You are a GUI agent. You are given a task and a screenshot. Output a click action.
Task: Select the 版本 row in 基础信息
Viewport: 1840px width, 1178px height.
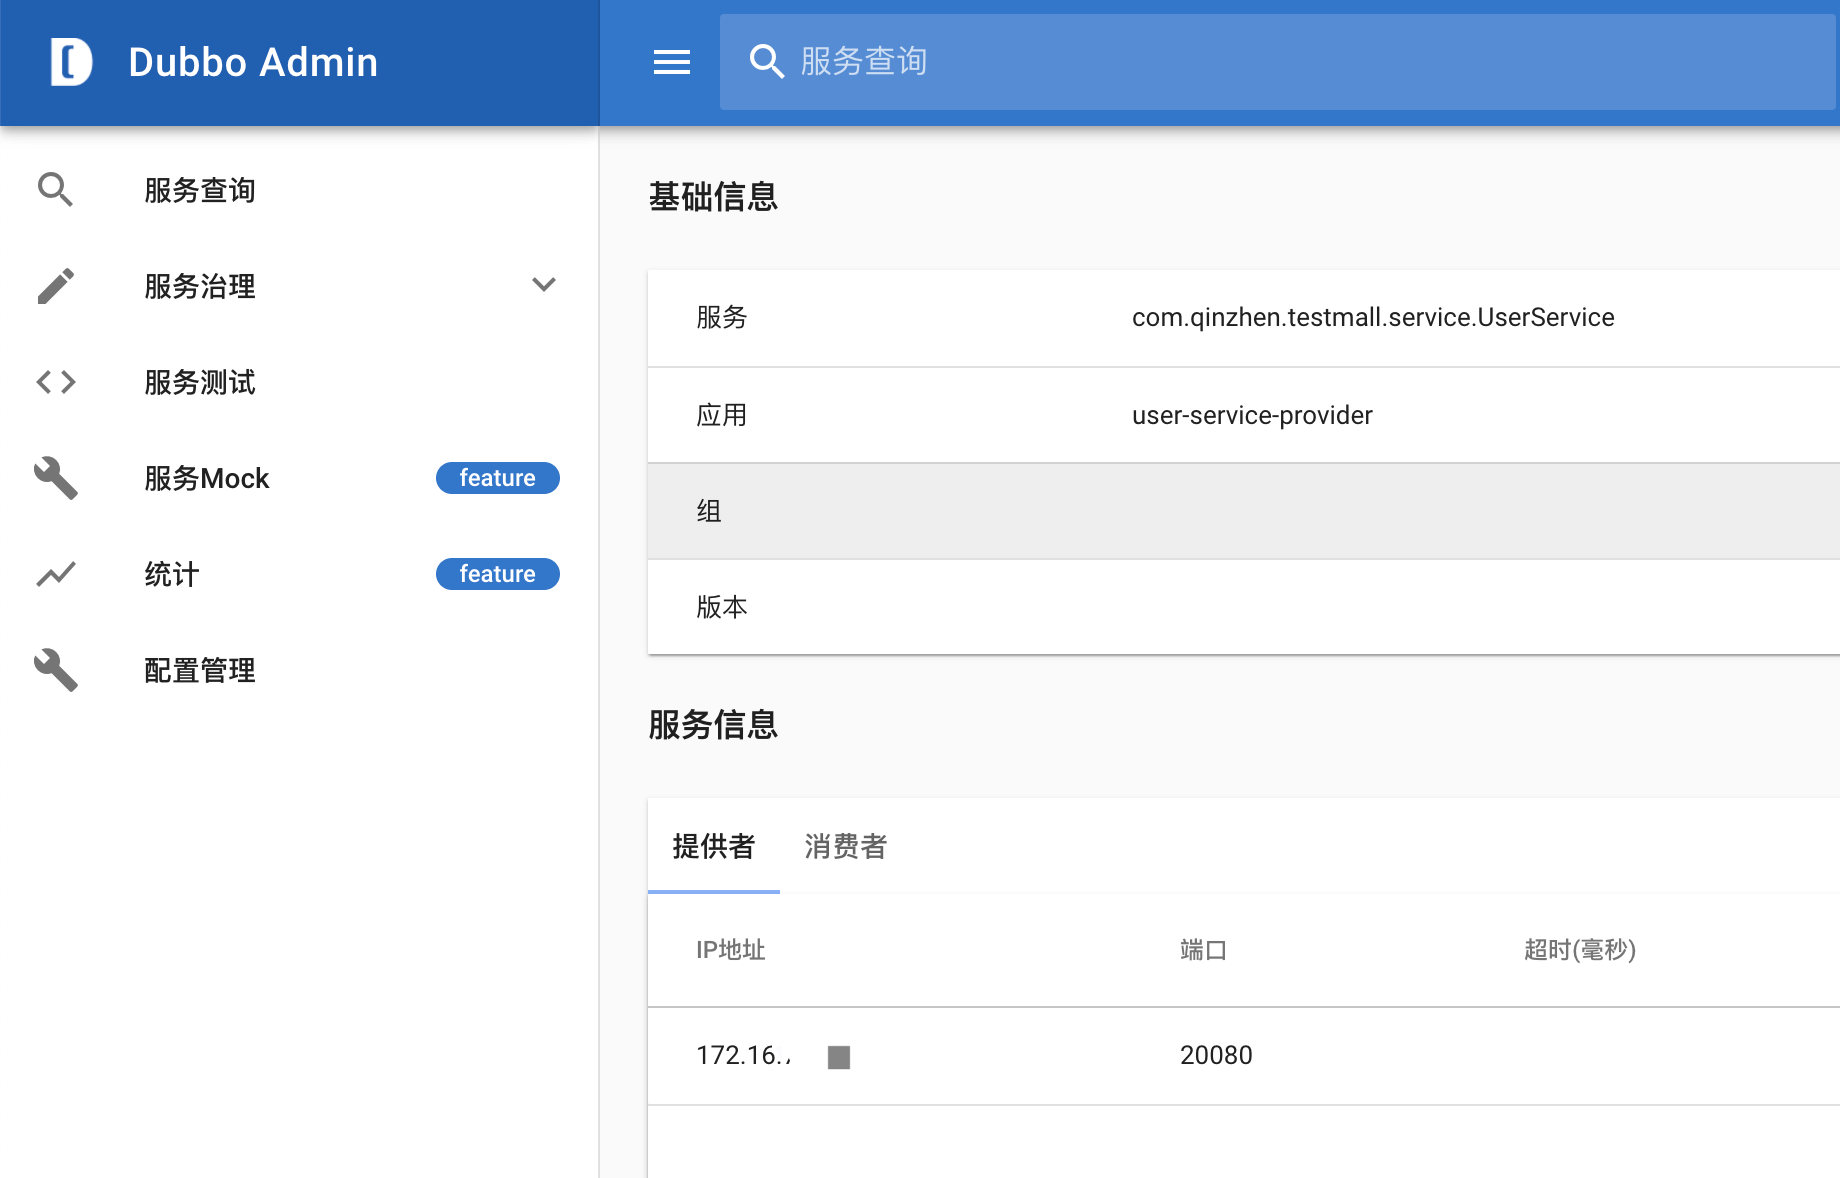tap(1244, 607)
